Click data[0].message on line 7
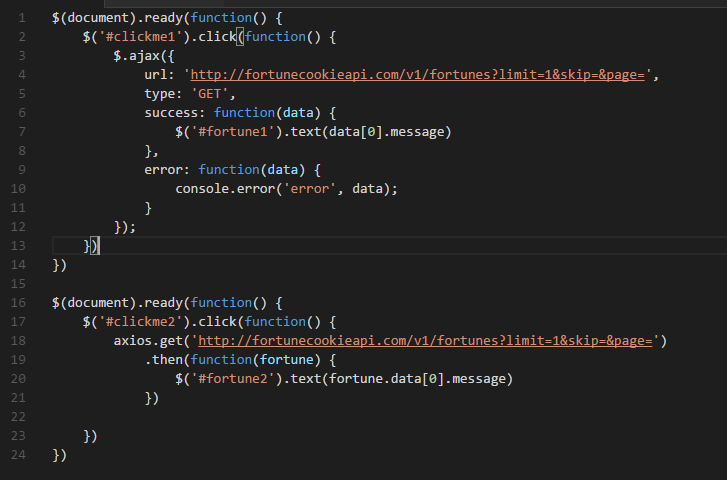This screenshot has height=480, width=727. coord(386,132)
